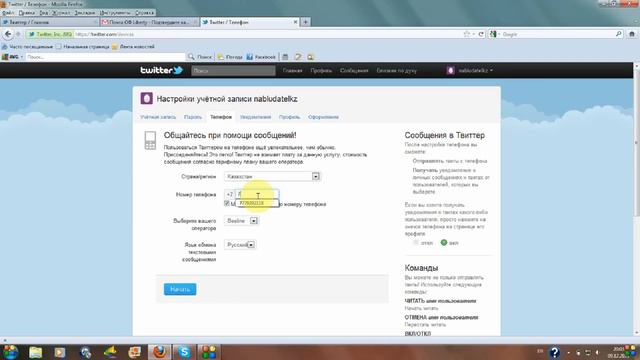Open the Уведомления settings tab
This screenshot has width=640, height=360.
point(256,117)
